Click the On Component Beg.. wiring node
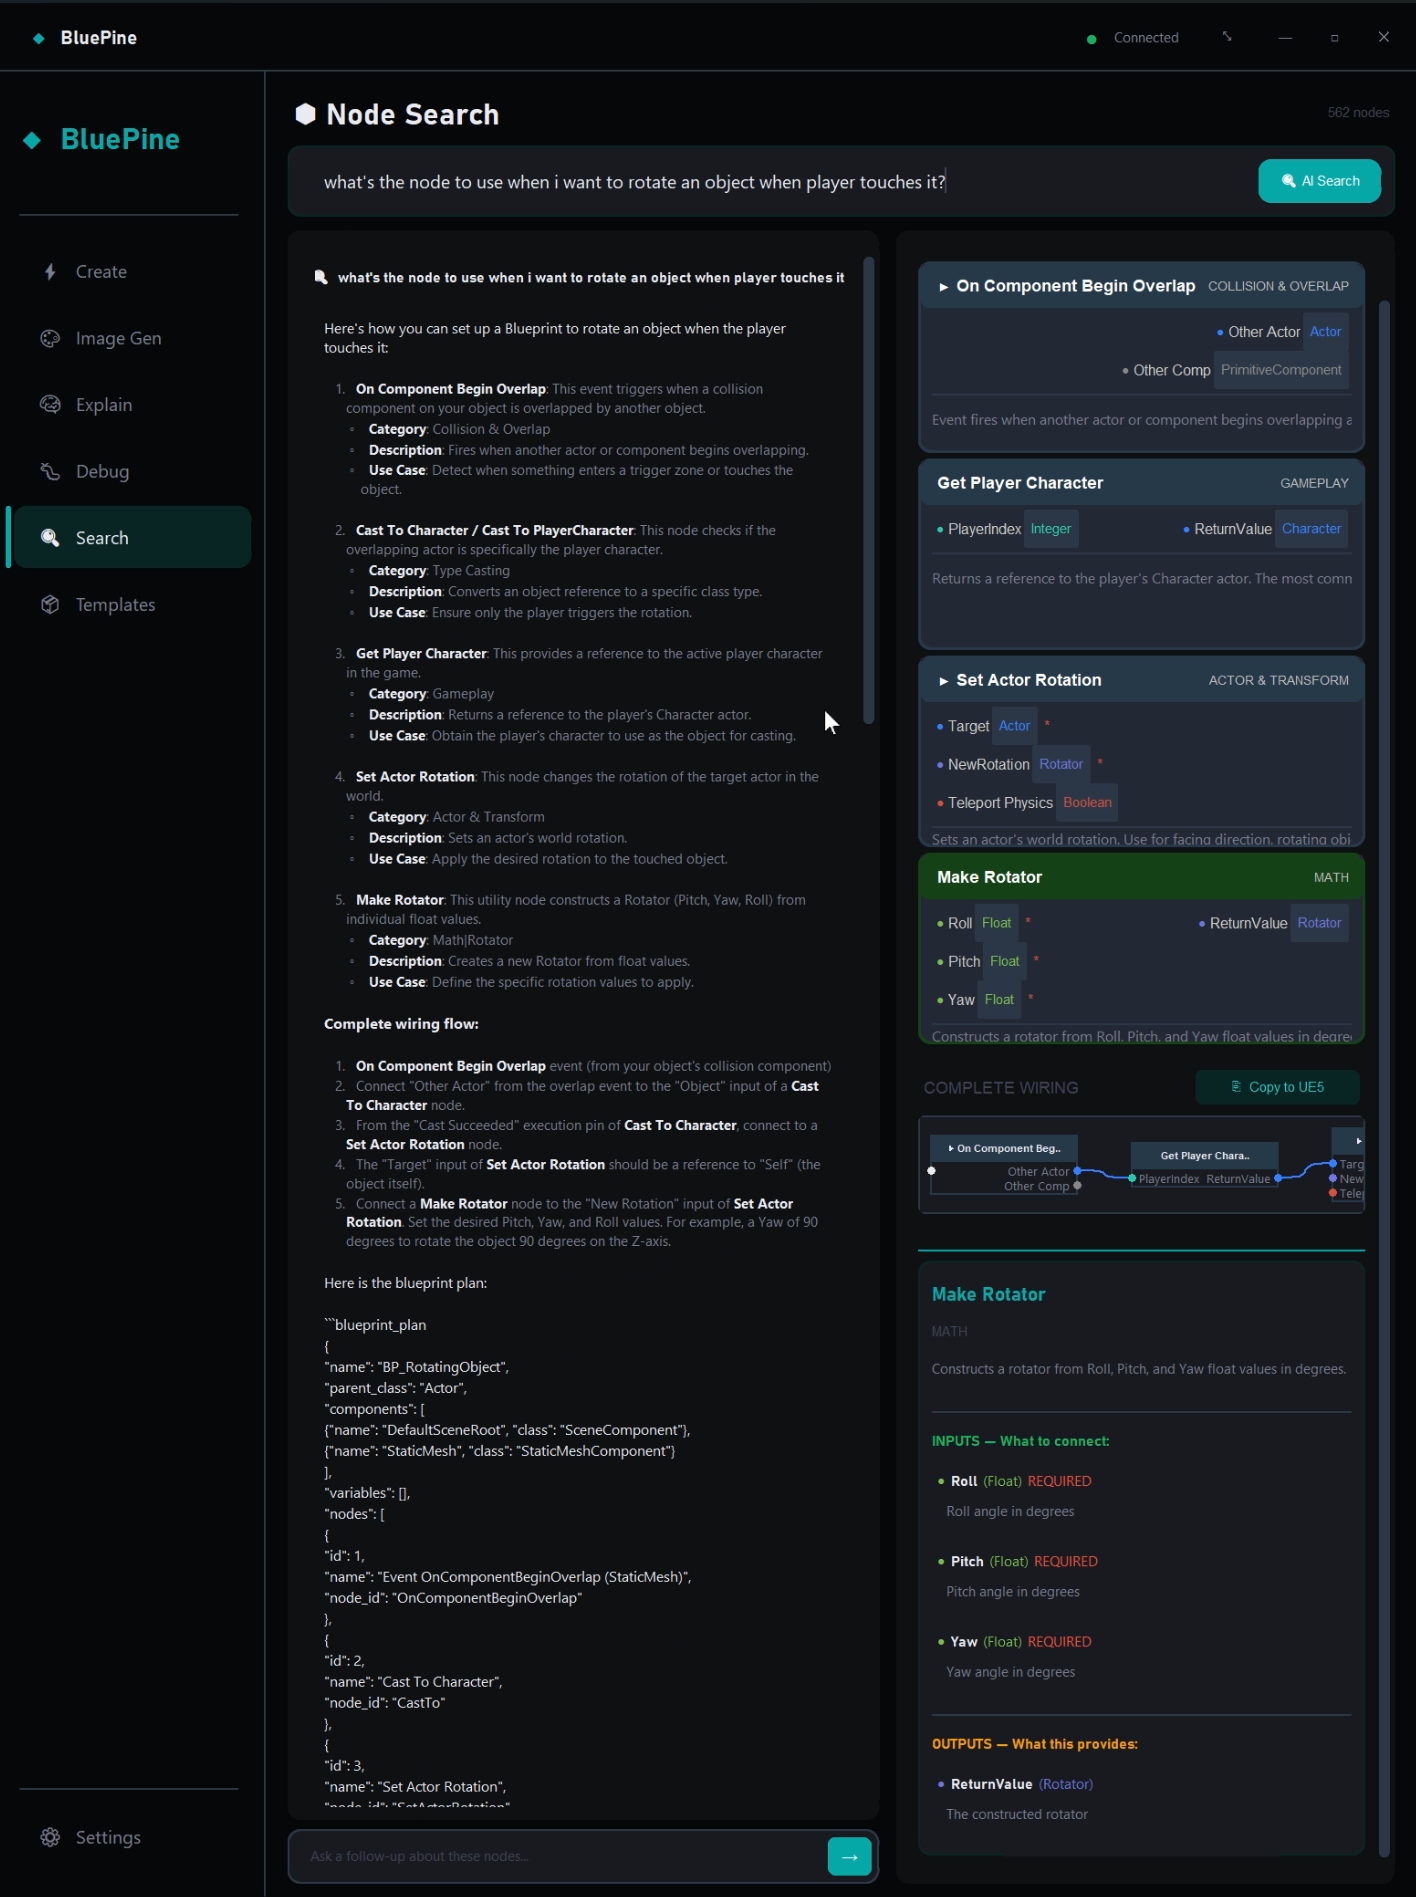The height and width of the screenshot is (1897, 1416). [x=1003, y=1165]
